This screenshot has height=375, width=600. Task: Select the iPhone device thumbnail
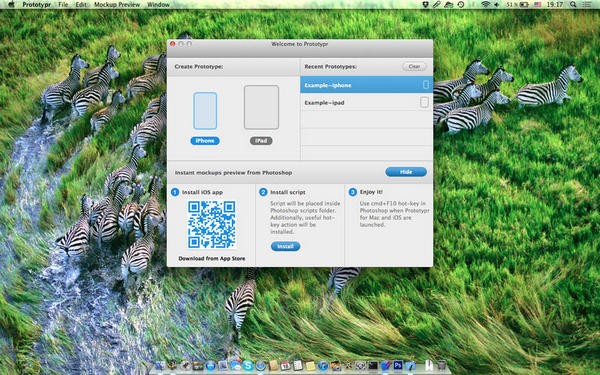[x=205, y=111]
